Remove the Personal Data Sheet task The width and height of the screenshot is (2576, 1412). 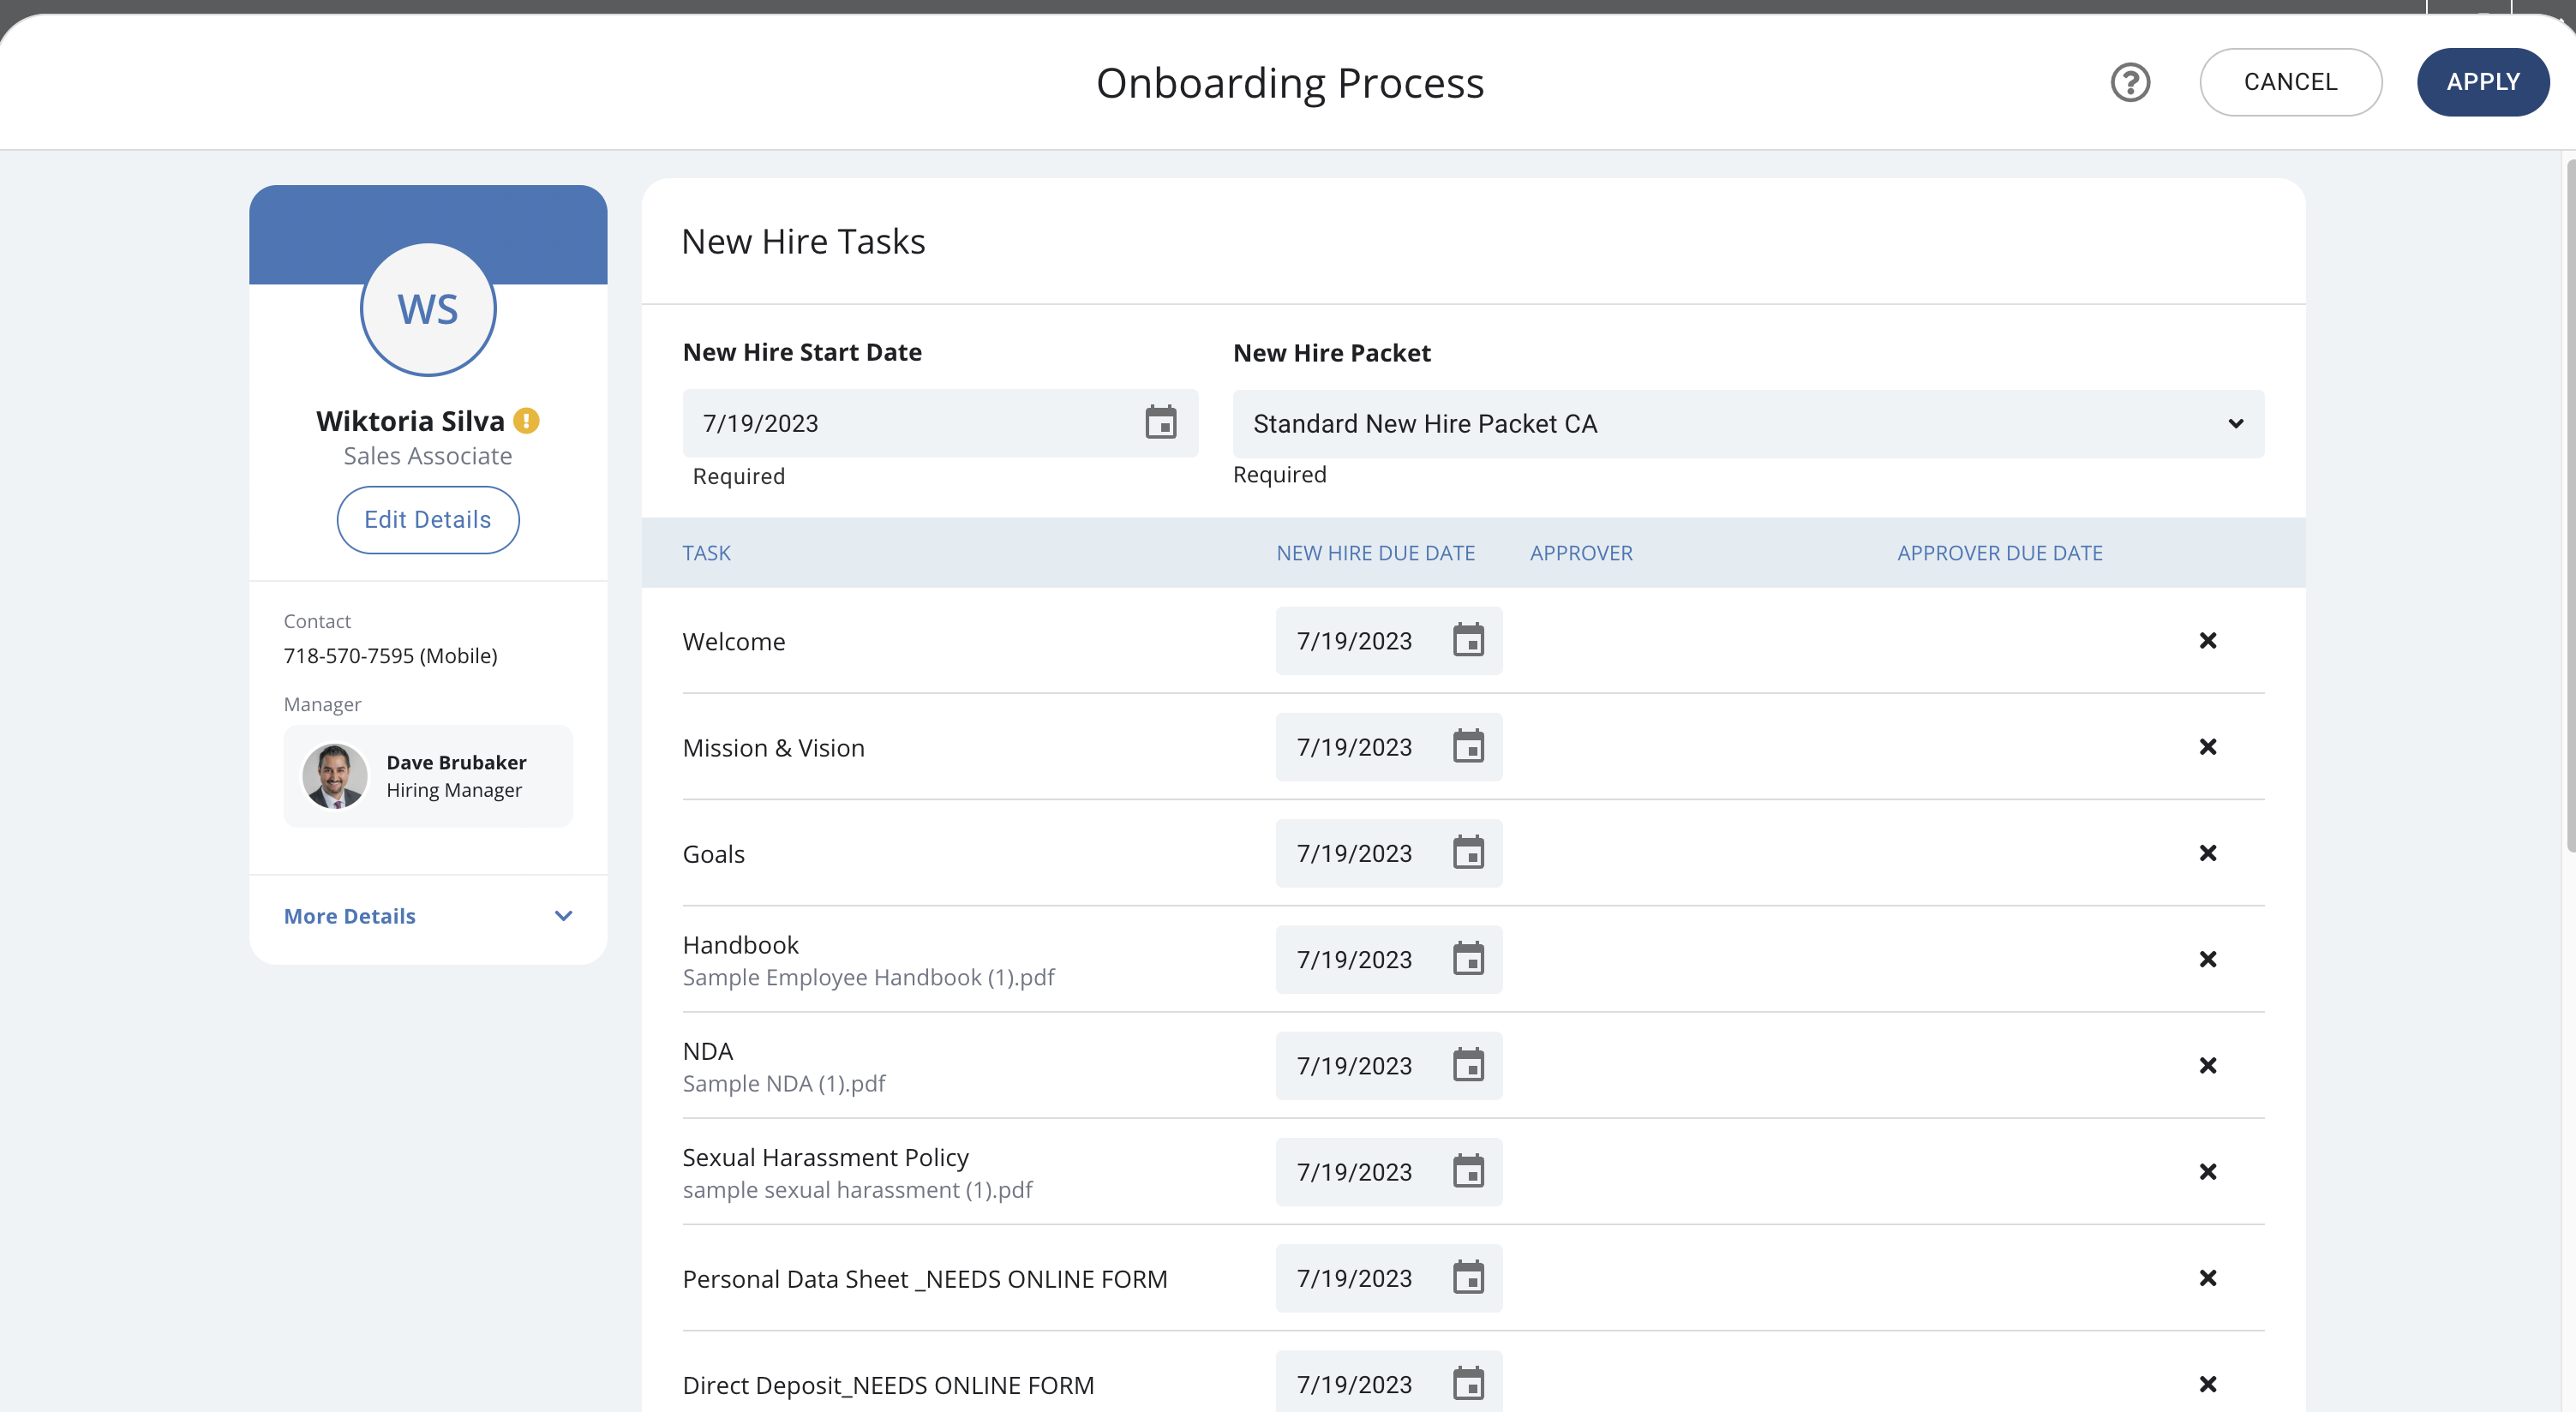pyautogui.click(x=2208, y=1278)
